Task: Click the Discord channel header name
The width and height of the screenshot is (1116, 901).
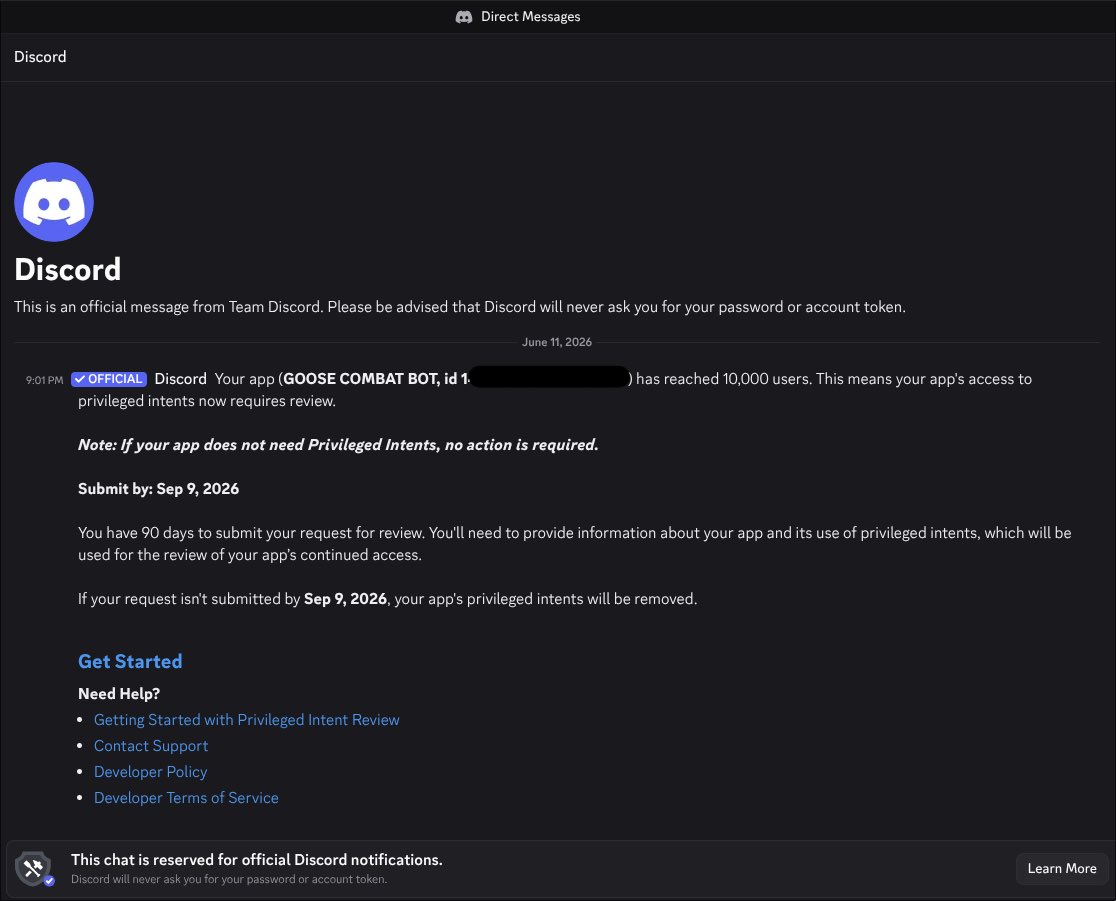Action: tap(40, 57)
